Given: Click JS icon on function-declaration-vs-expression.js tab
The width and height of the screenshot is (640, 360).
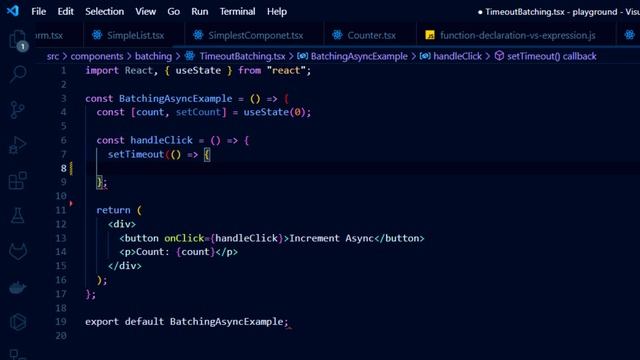Looking at the screenshot, I should coord(430,35).
